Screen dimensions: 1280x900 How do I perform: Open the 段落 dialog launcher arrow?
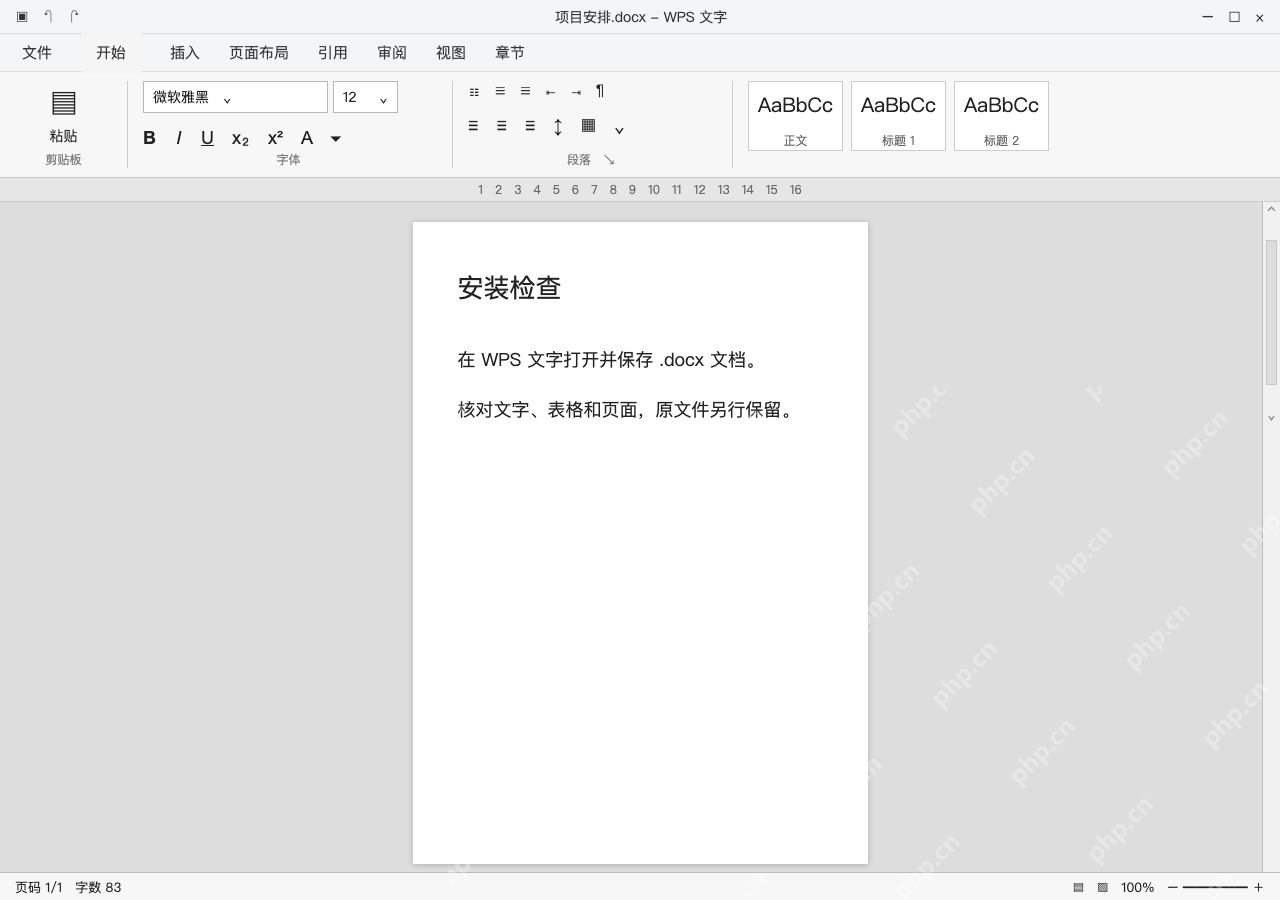click(x=609, y=160)
